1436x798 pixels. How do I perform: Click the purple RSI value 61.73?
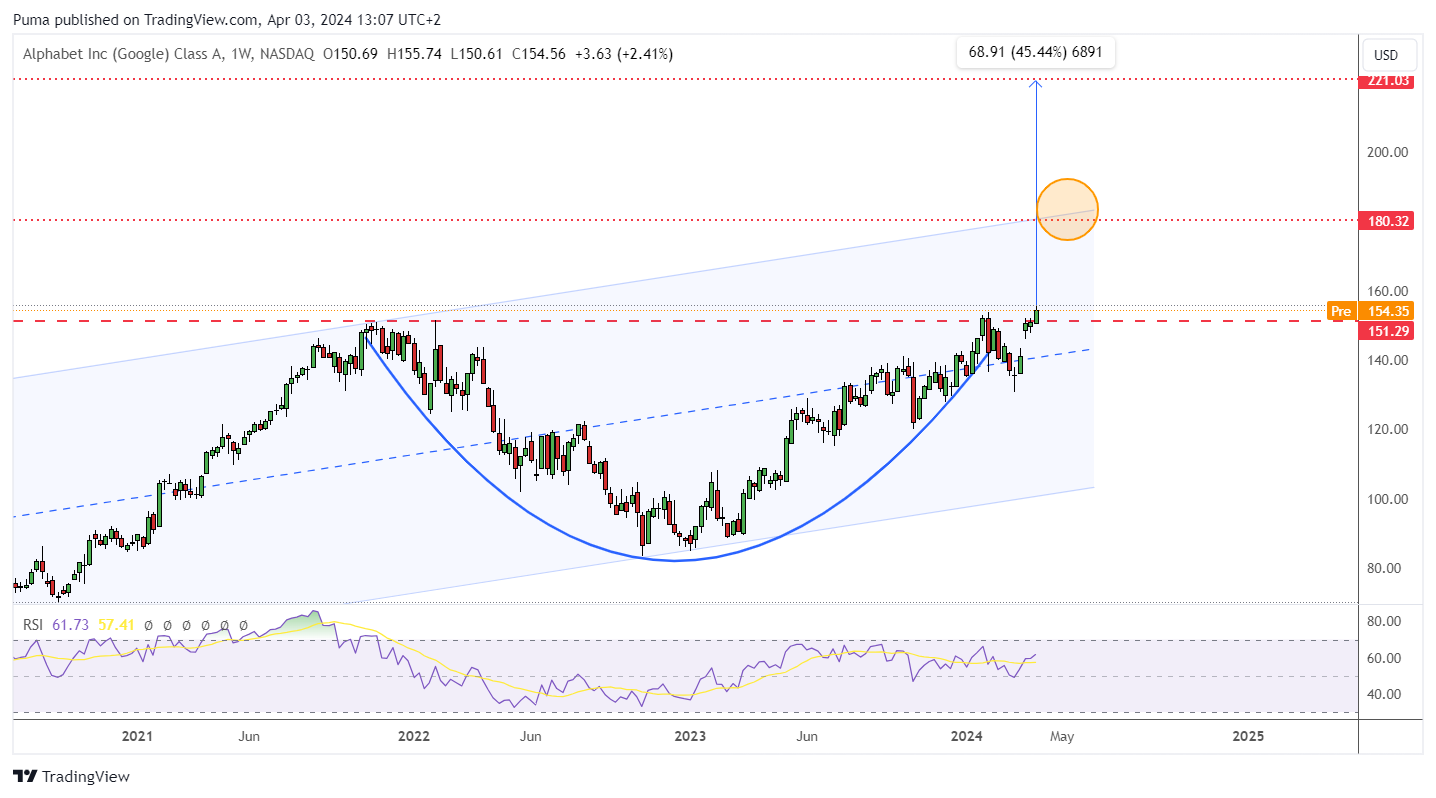point(70,625)
